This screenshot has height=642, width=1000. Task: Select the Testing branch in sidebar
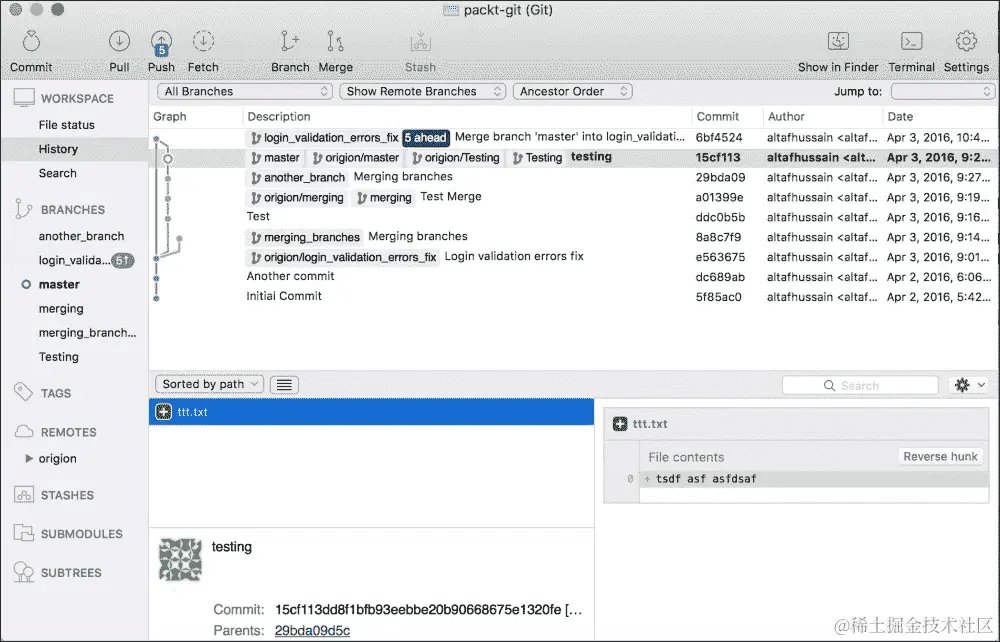(59, 357)
